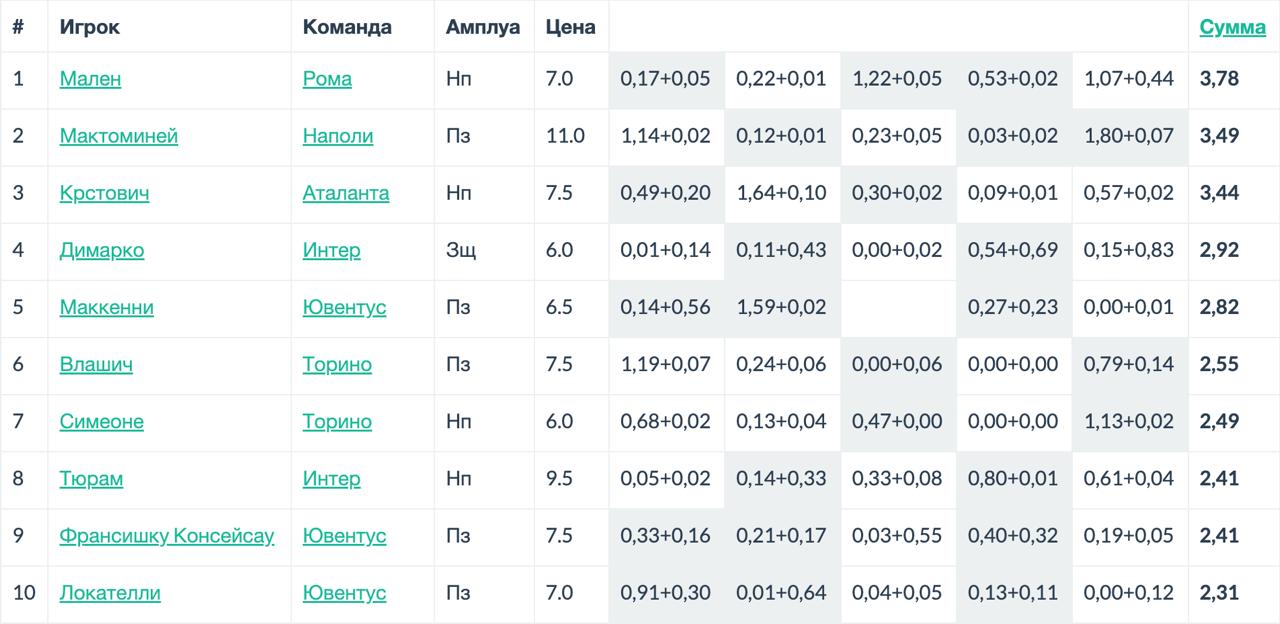Open player link Мактоминей
The image size is (1280, 624).
pyautogui.click(x=119, y=136)
